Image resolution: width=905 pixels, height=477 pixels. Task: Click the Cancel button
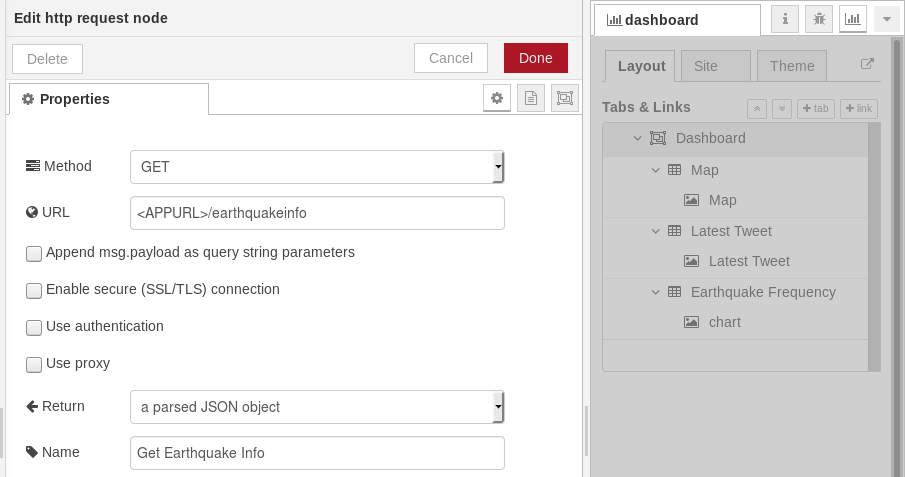[x=451, y=58]
